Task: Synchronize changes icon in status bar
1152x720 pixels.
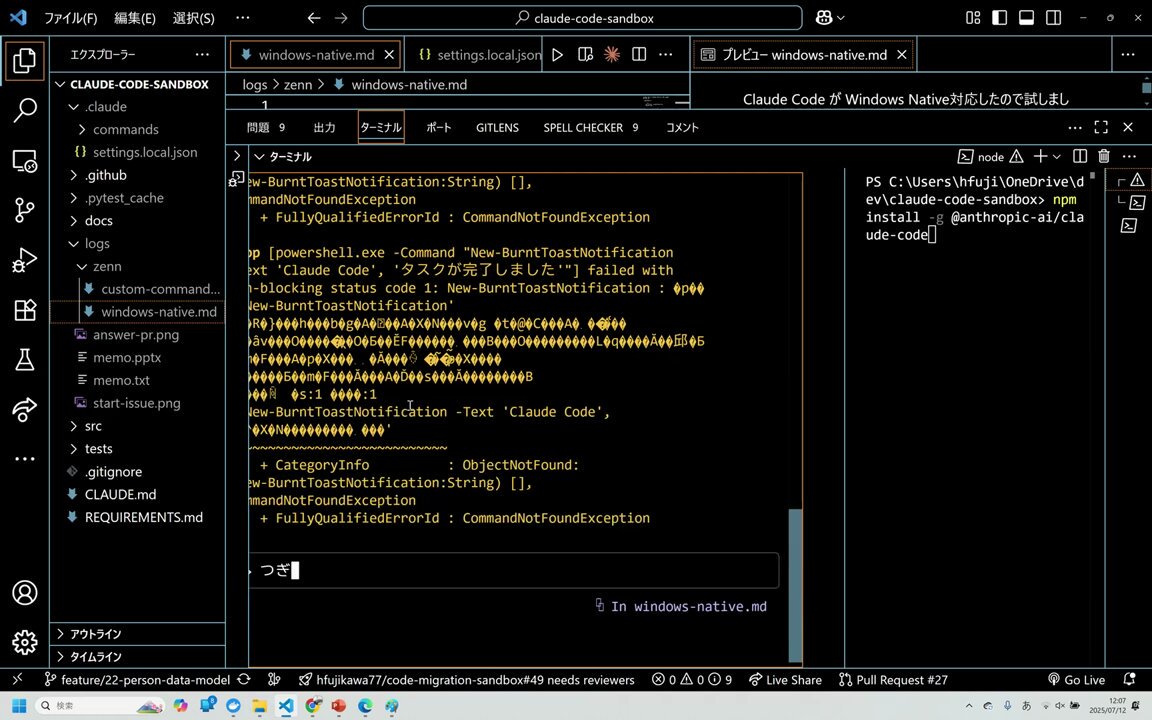Action: click(x=244, y=680)
